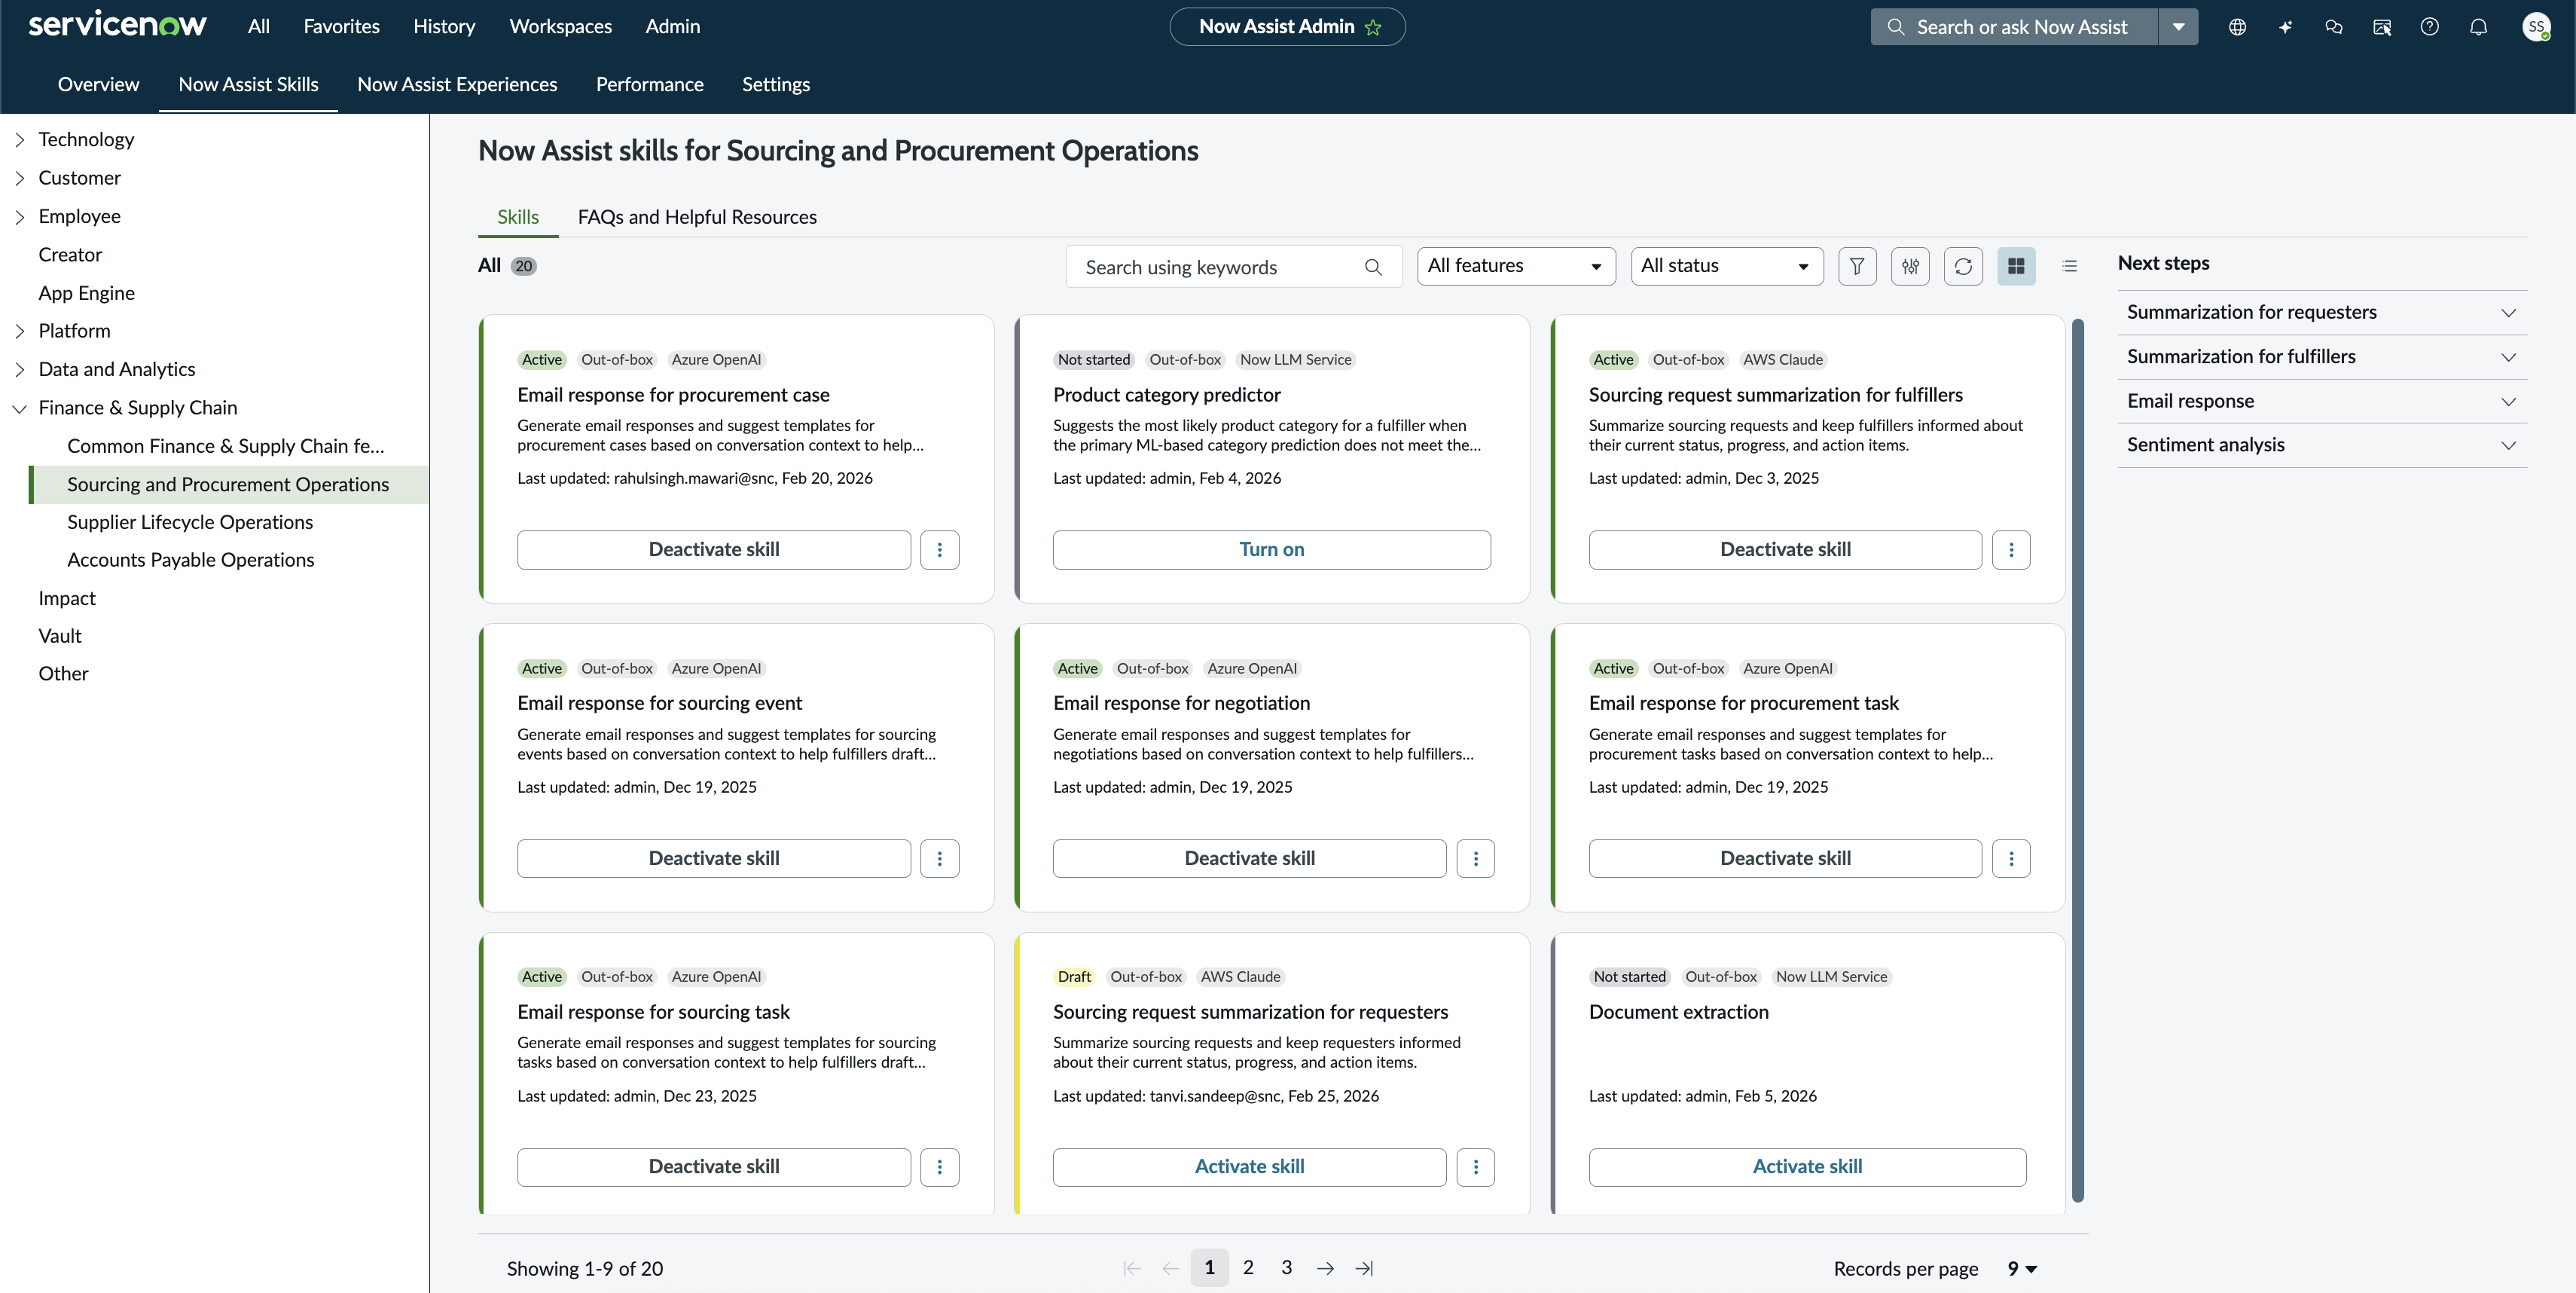Select Supplier Lifecycle Operations in tree
The image size is (2576, 1293).
[x=190, y=522]
